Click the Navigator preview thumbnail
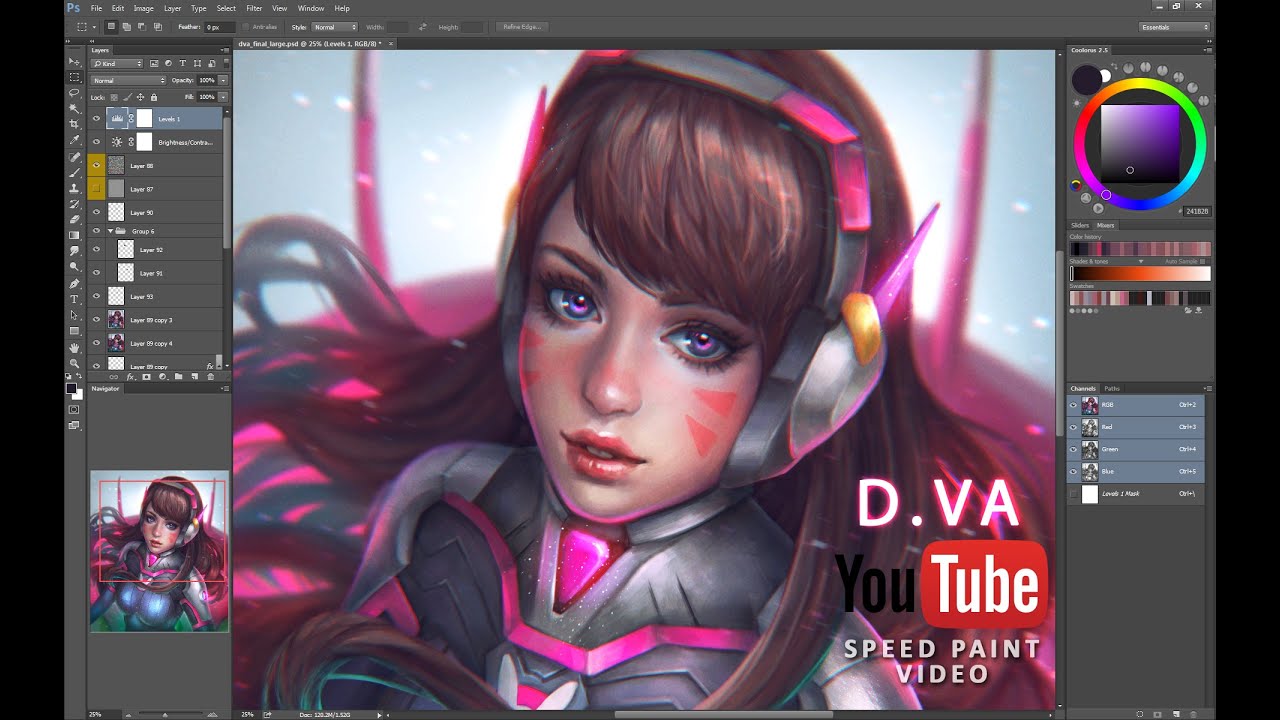1280x720 pixels. click(160, 551)
